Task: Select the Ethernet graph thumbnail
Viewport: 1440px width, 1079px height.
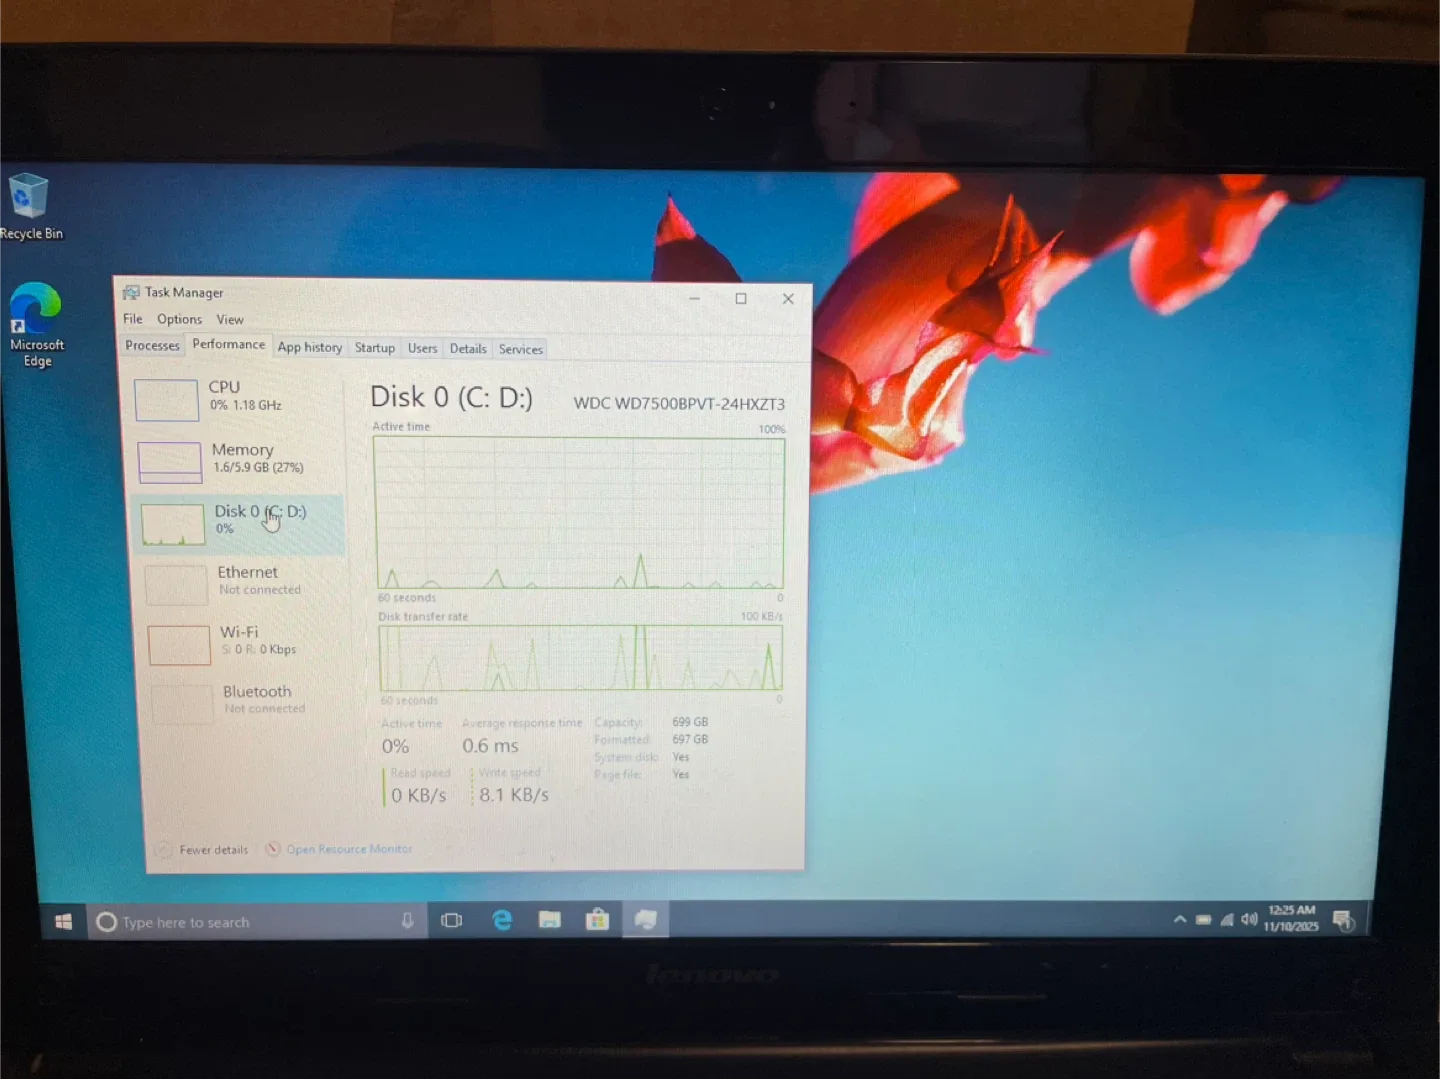Action: pos(176,584)
